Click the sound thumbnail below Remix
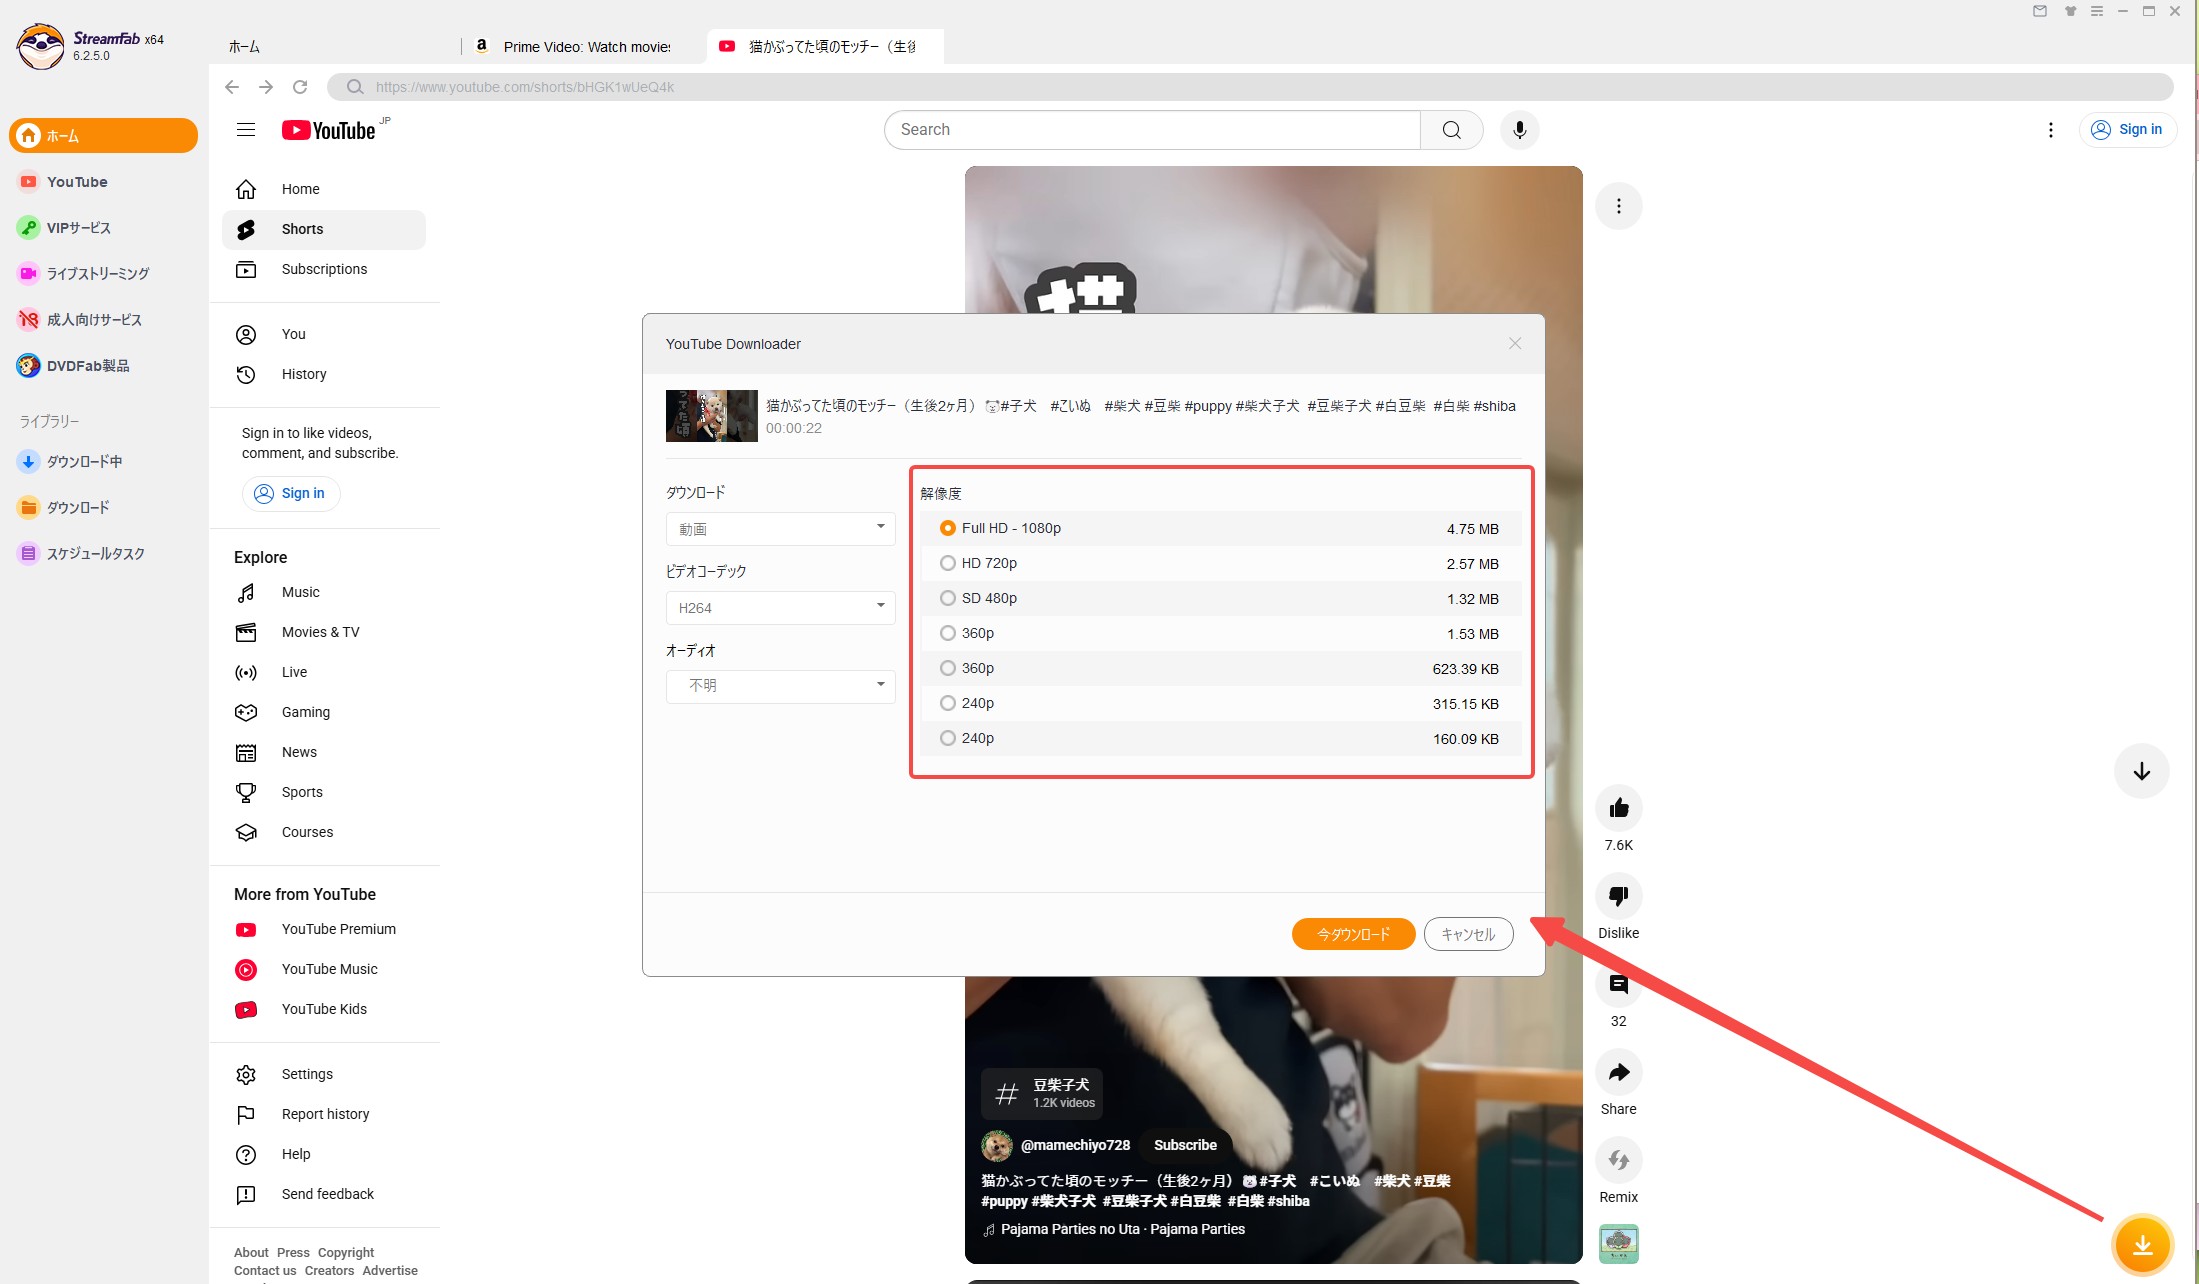 coord(1618,1244)
